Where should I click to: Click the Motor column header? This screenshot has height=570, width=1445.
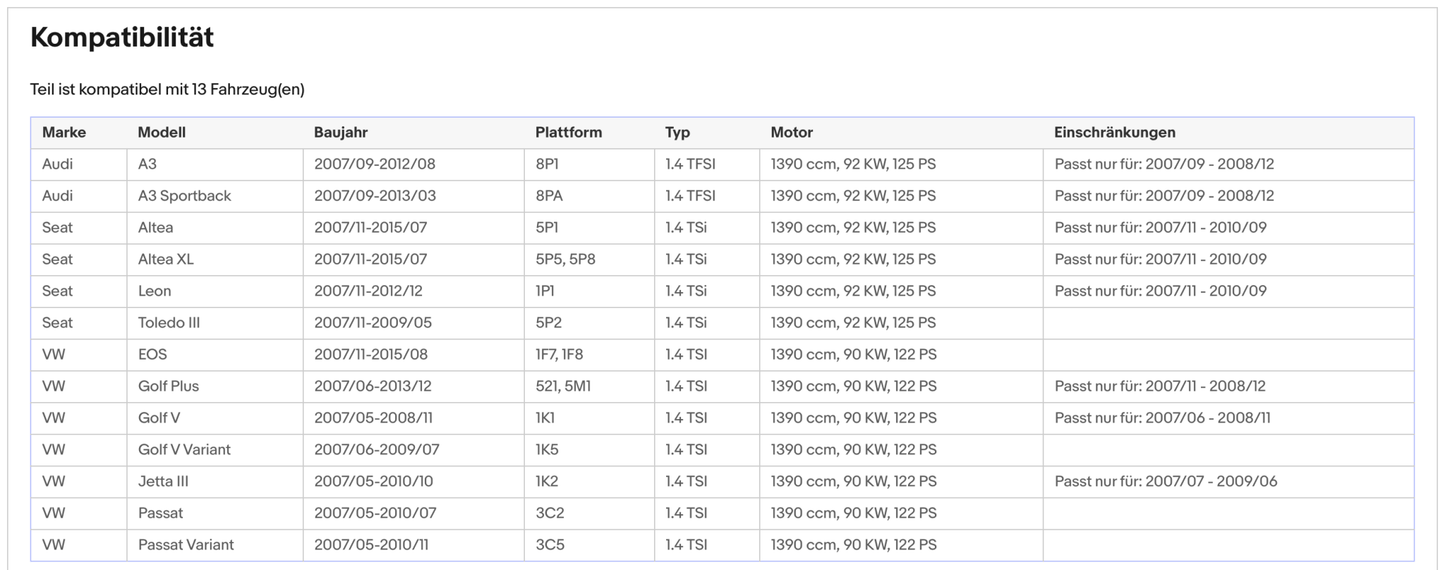[x=791, y=132]
